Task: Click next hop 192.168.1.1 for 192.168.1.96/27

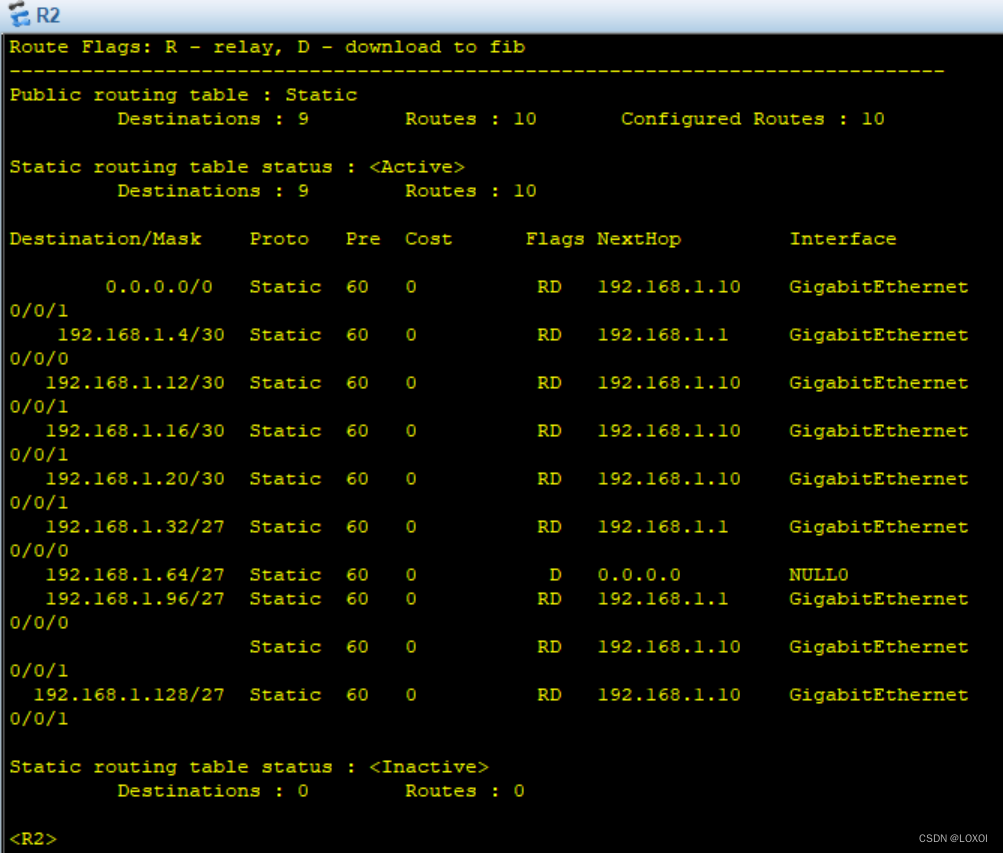Action: [663, 599]
